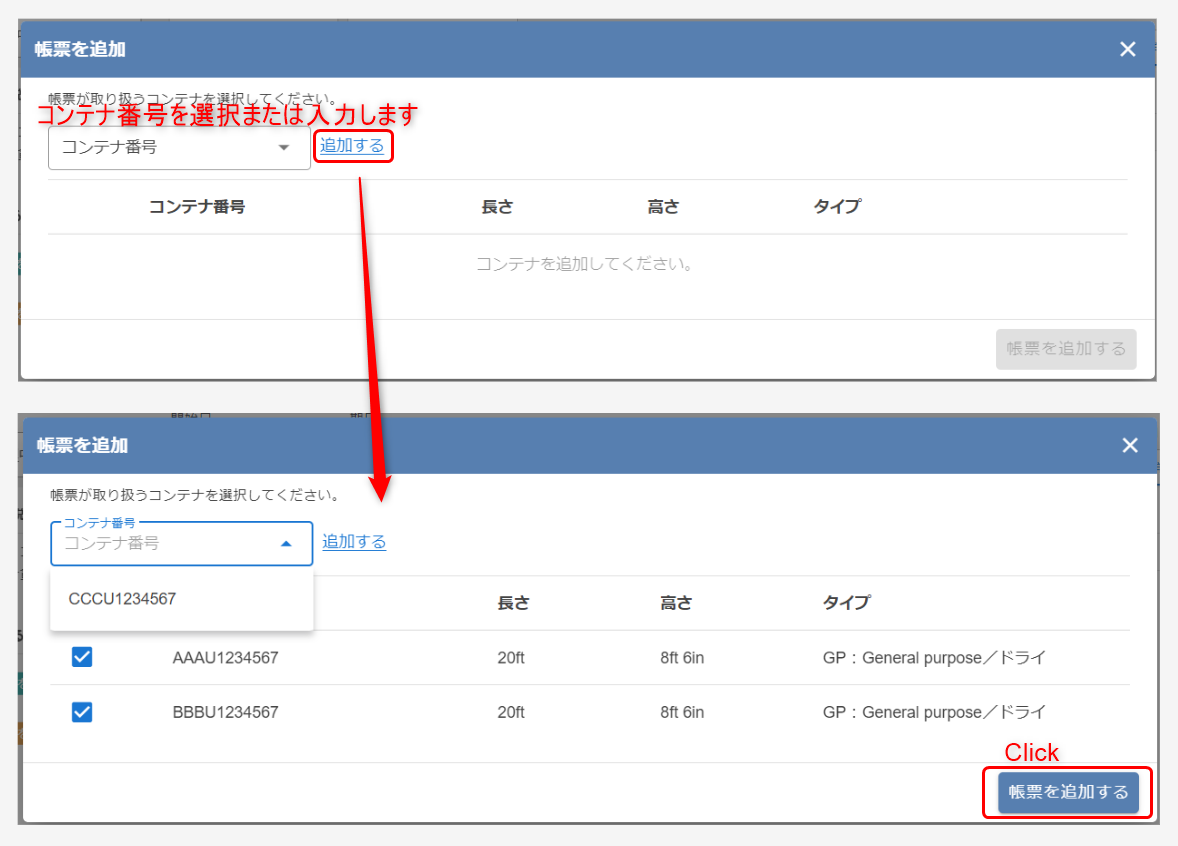Click the 20ft length cell in BBBU1234567 row
The height and width of the screenshot is (846, 1178).
(511, 713)
